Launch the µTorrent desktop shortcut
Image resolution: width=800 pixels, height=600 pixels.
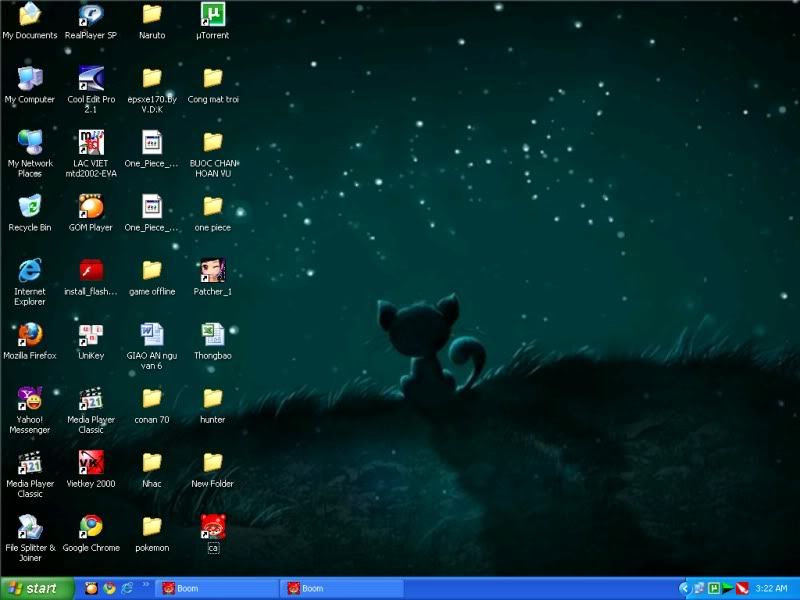[213, 20]
